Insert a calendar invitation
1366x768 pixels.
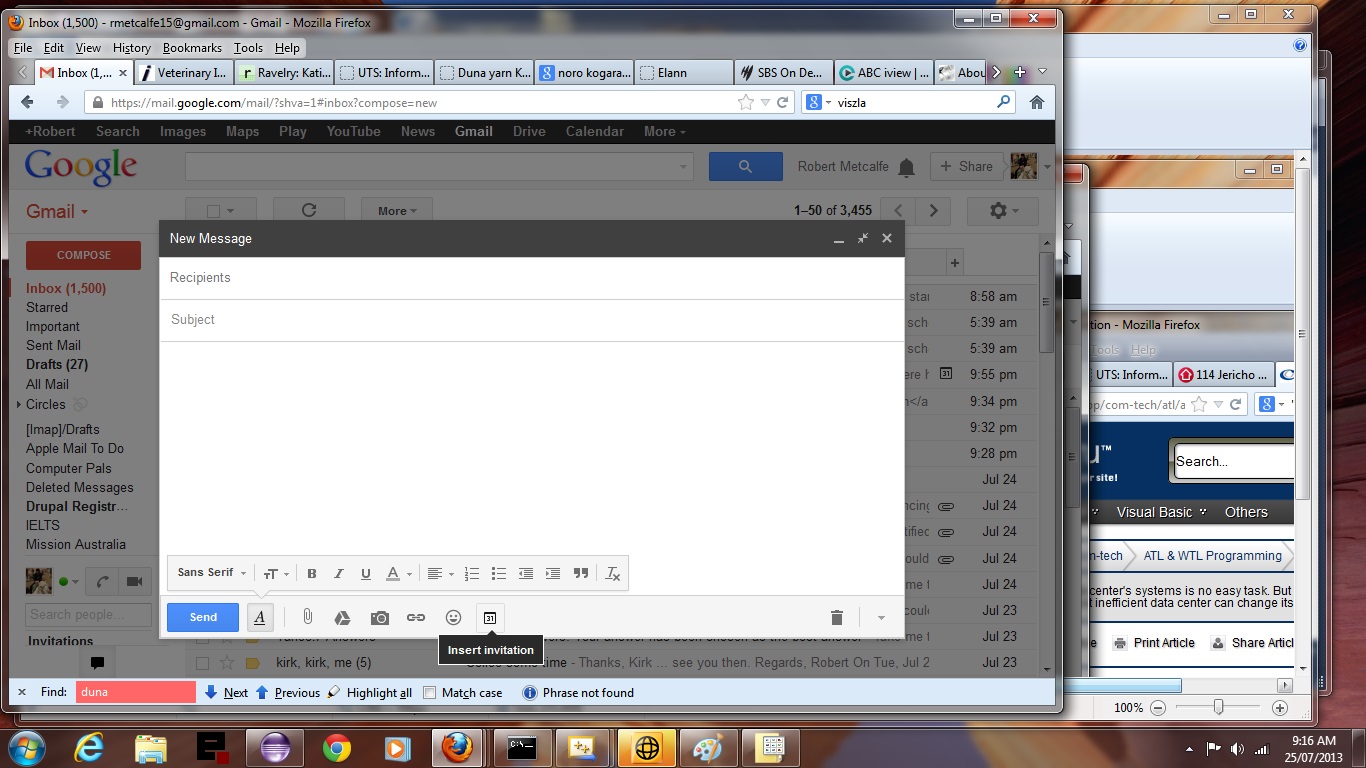tap(490, 617)
